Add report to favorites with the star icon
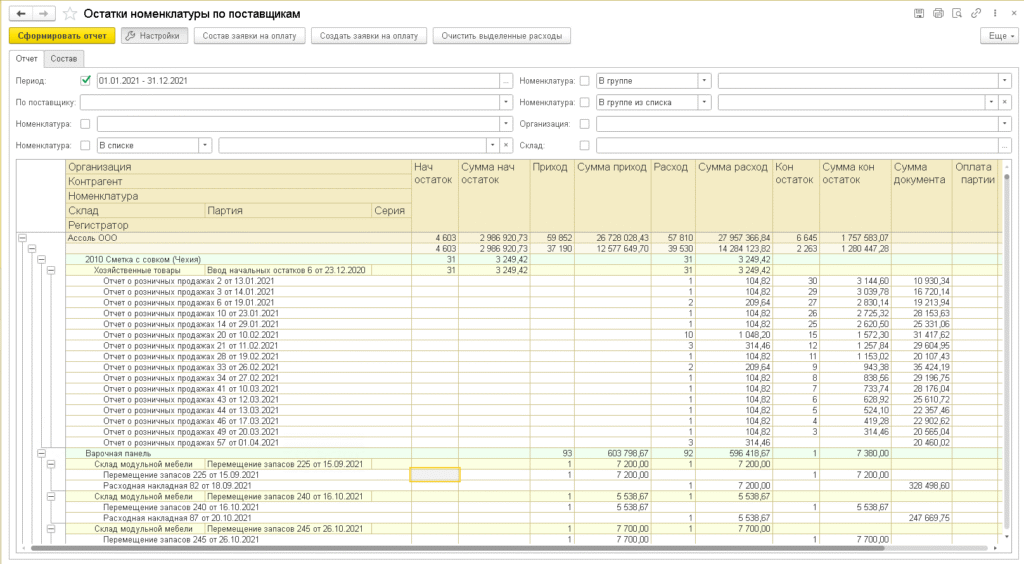 click(68, 14)
